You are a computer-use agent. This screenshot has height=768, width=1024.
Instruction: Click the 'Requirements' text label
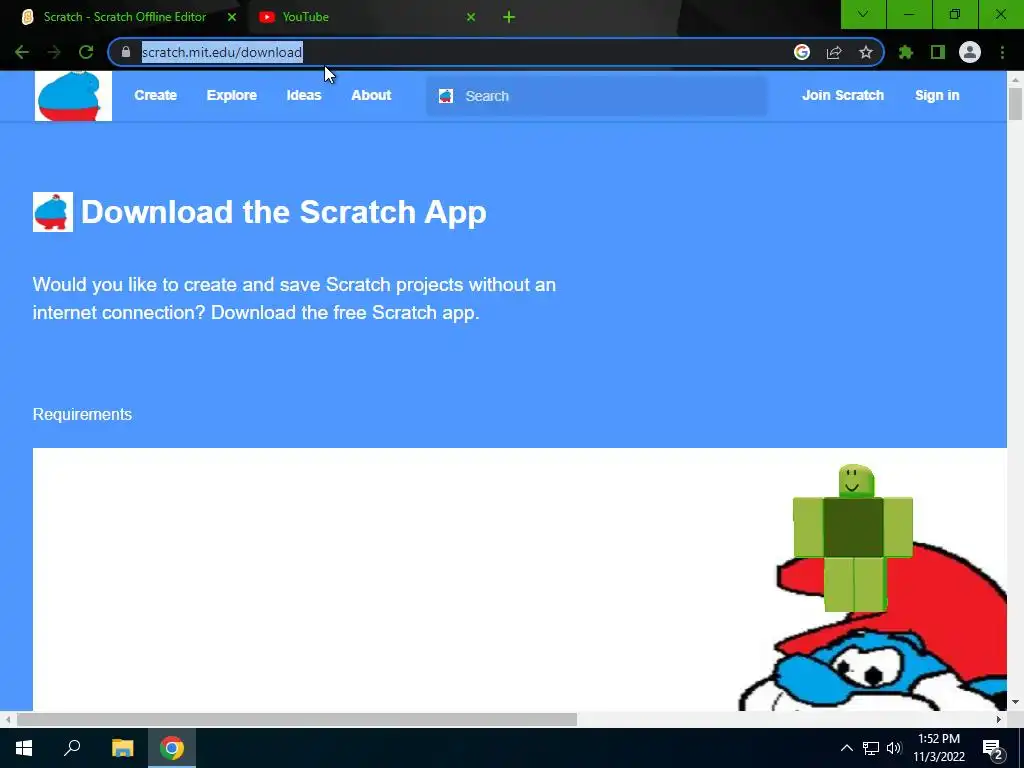[x=82, y=415]
